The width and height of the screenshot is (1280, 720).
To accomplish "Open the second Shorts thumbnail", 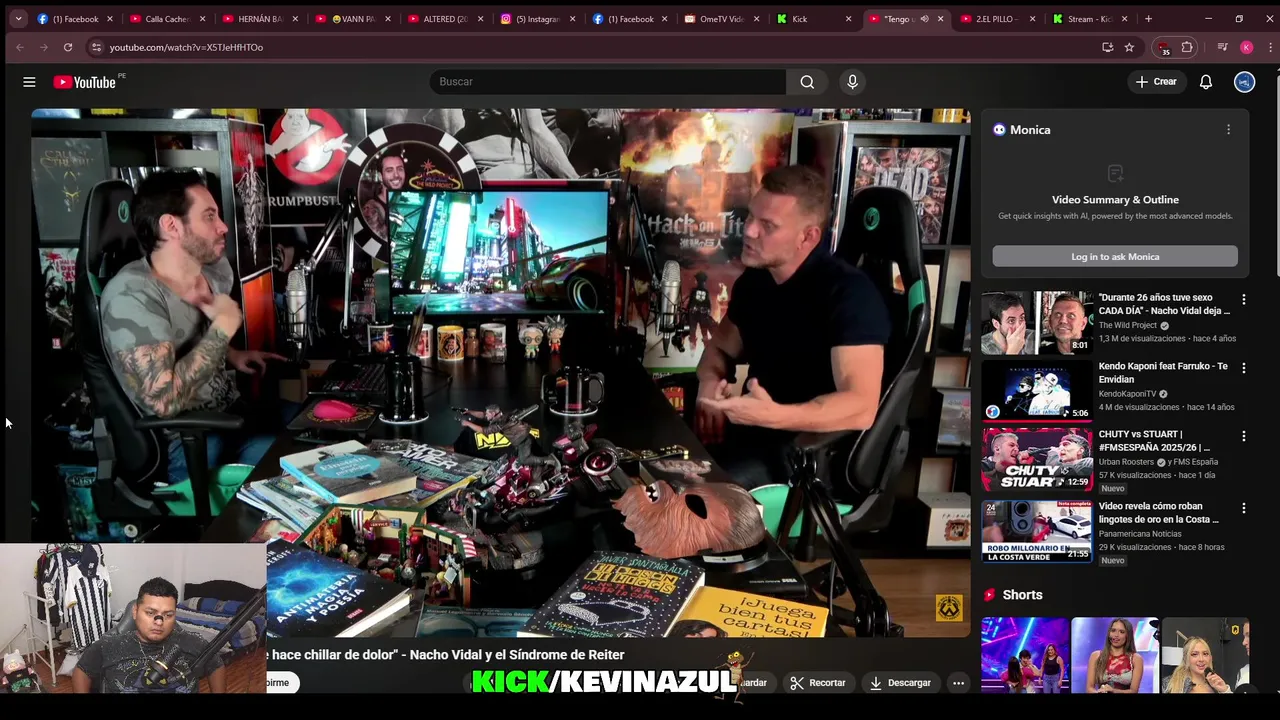I will [x=1115, y=656].
